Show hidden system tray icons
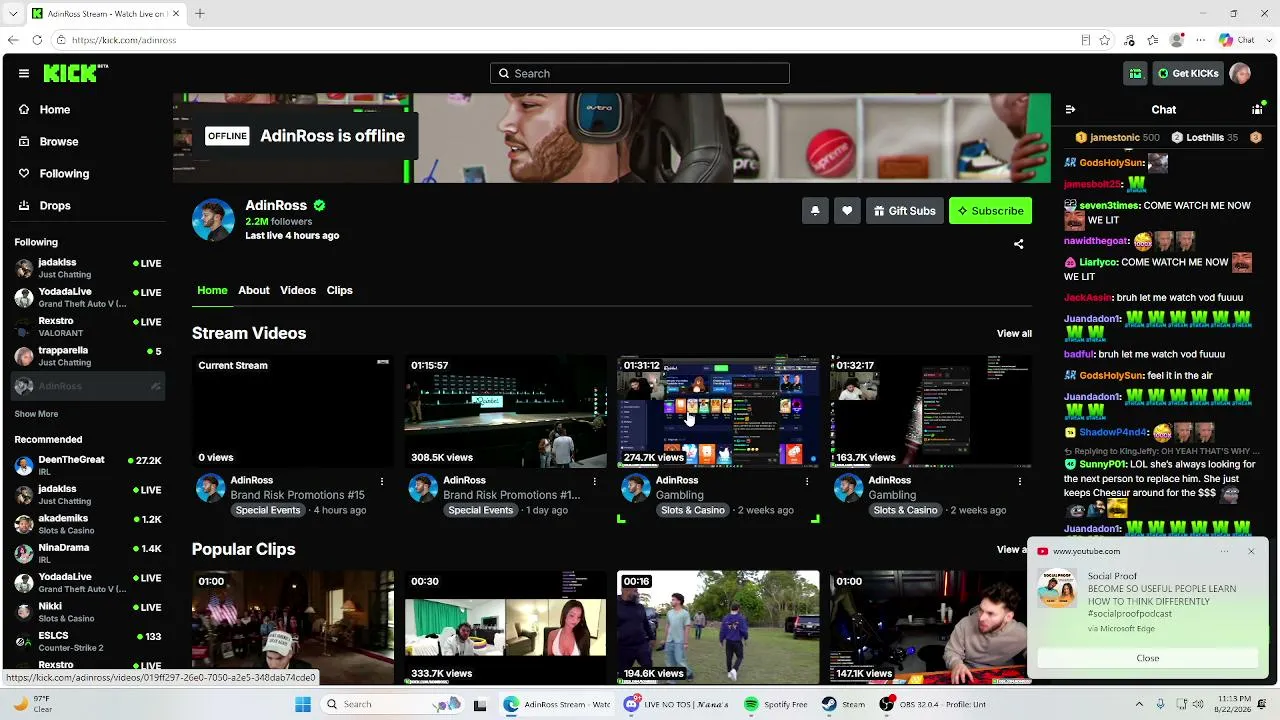Screen dimensions: 1280x720 [x=1139, y=704]
